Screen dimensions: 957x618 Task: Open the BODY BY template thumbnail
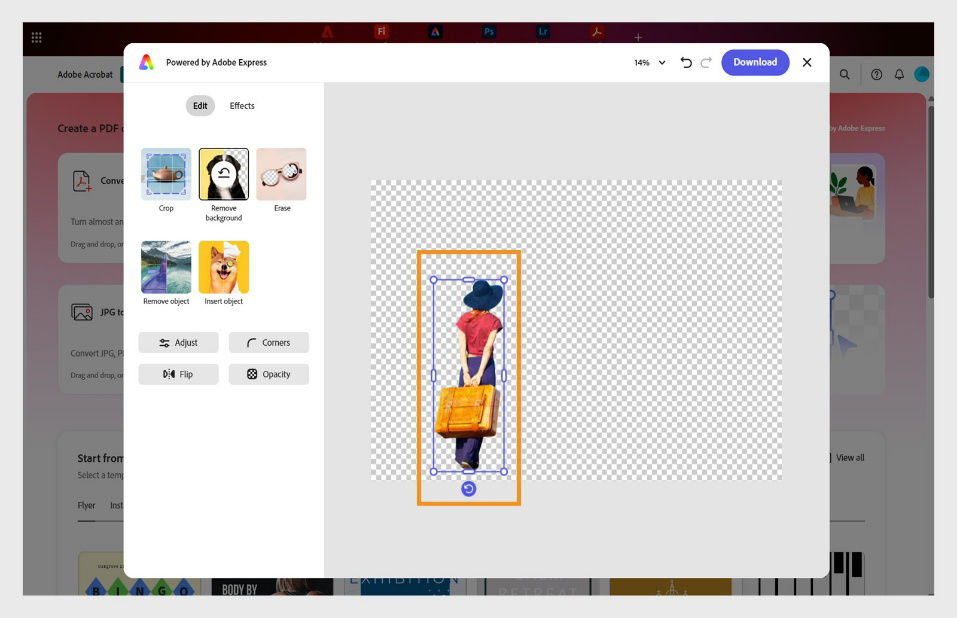pyautogui.click(x=272, y=587)
